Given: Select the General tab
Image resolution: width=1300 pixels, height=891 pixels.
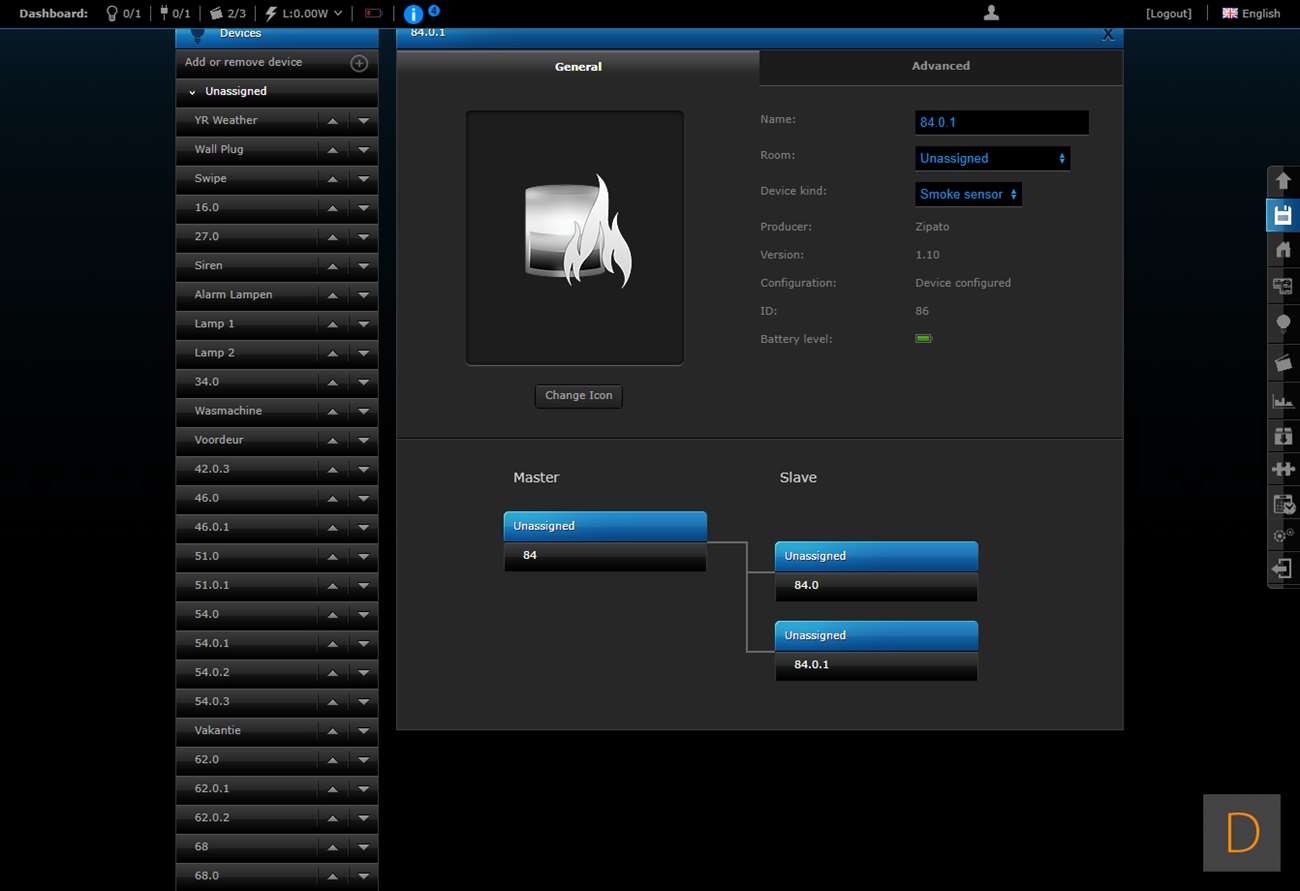Looking at the screenshot, I should point(578,67).
